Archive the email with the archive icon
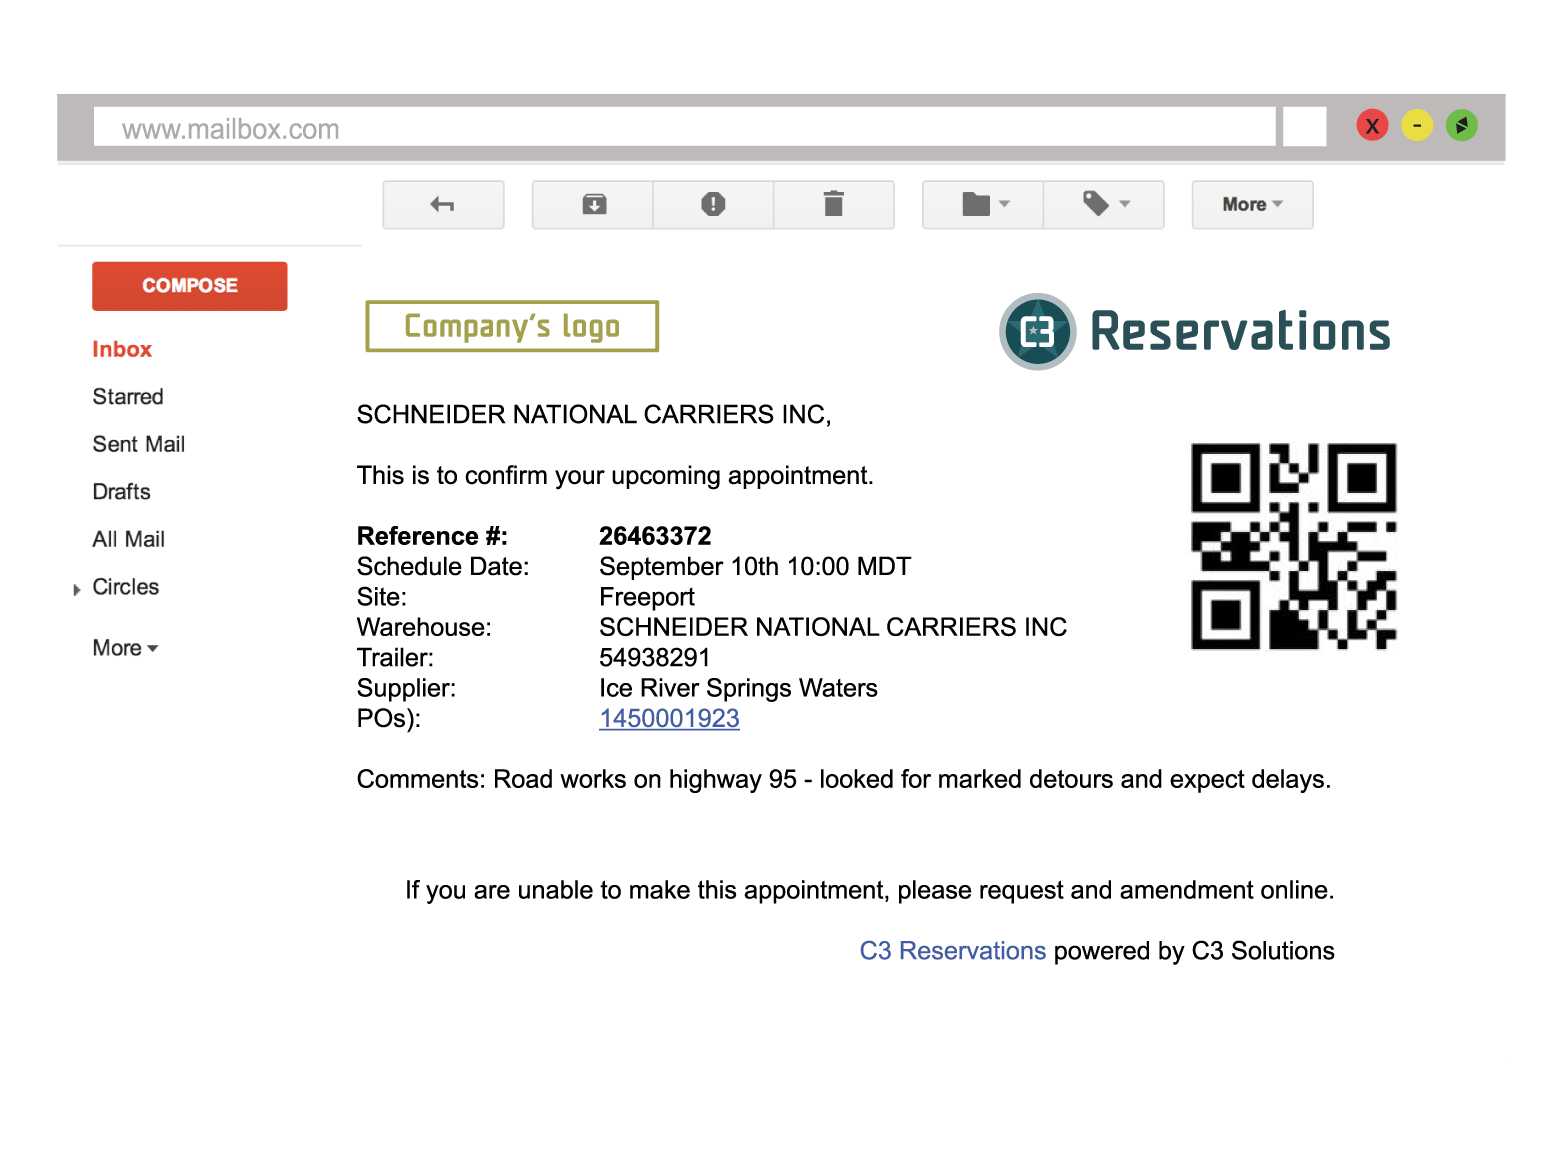This screenshot has height=1156, width=1563. [x=593, y=205]
